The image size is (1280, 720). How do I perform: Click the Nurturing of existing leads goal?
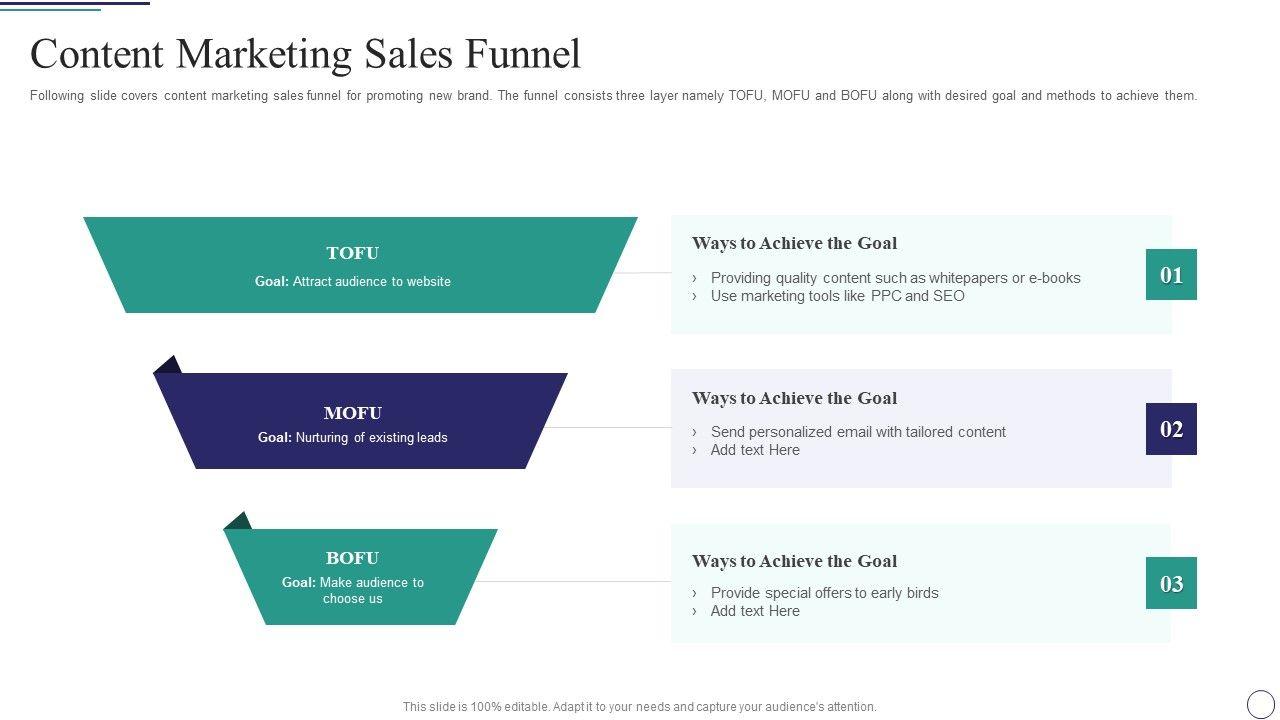tap(353, 437)
